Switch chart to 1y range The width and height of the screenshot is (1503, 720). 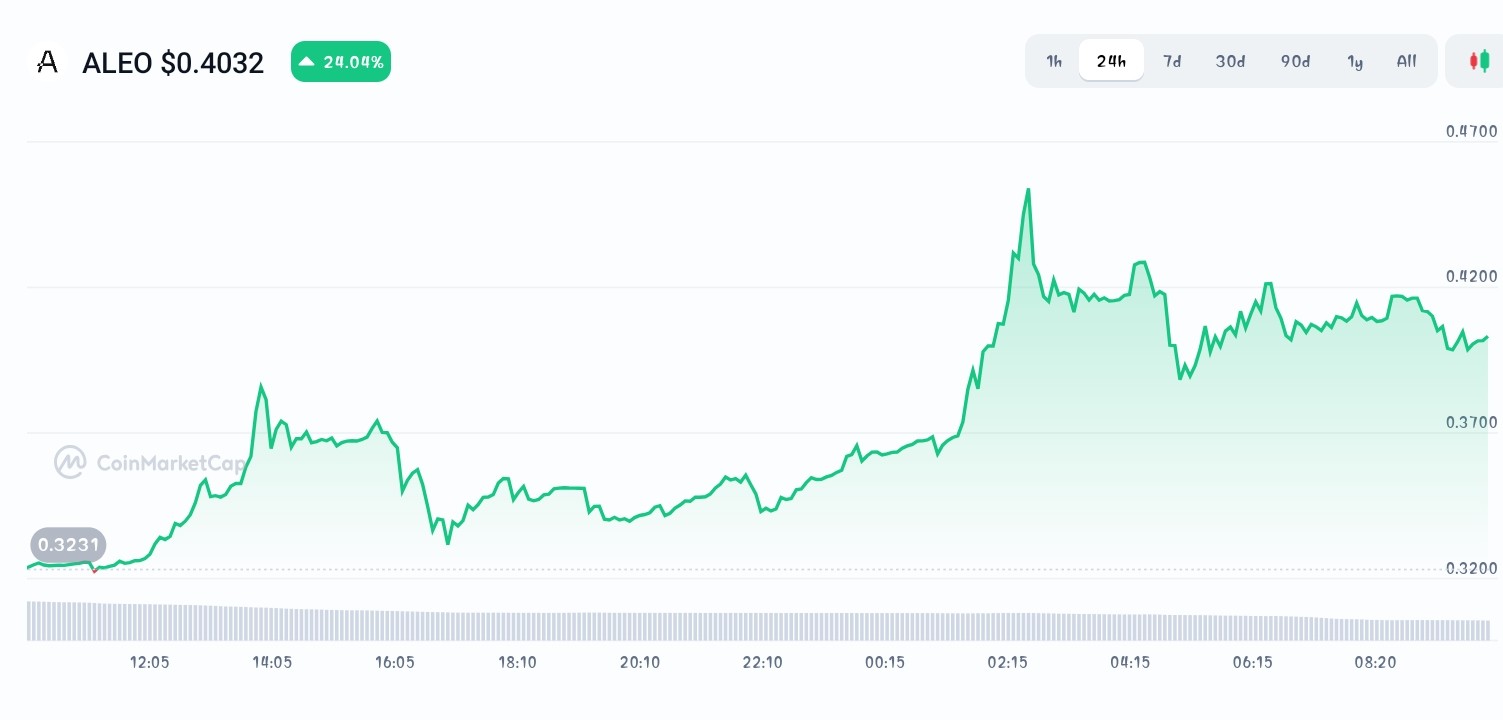(x=1355, y=61)
